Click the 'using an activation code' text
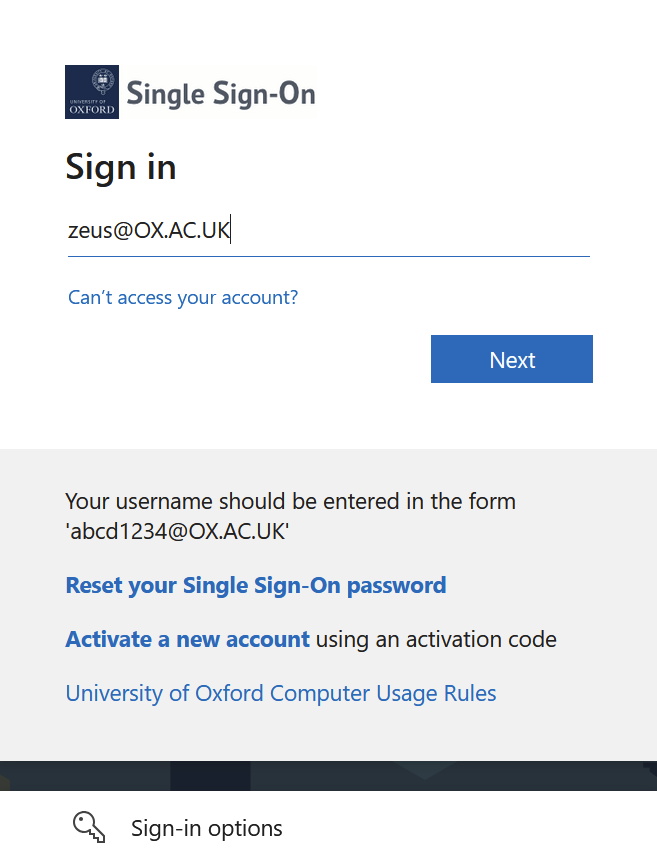 point(436,639)
